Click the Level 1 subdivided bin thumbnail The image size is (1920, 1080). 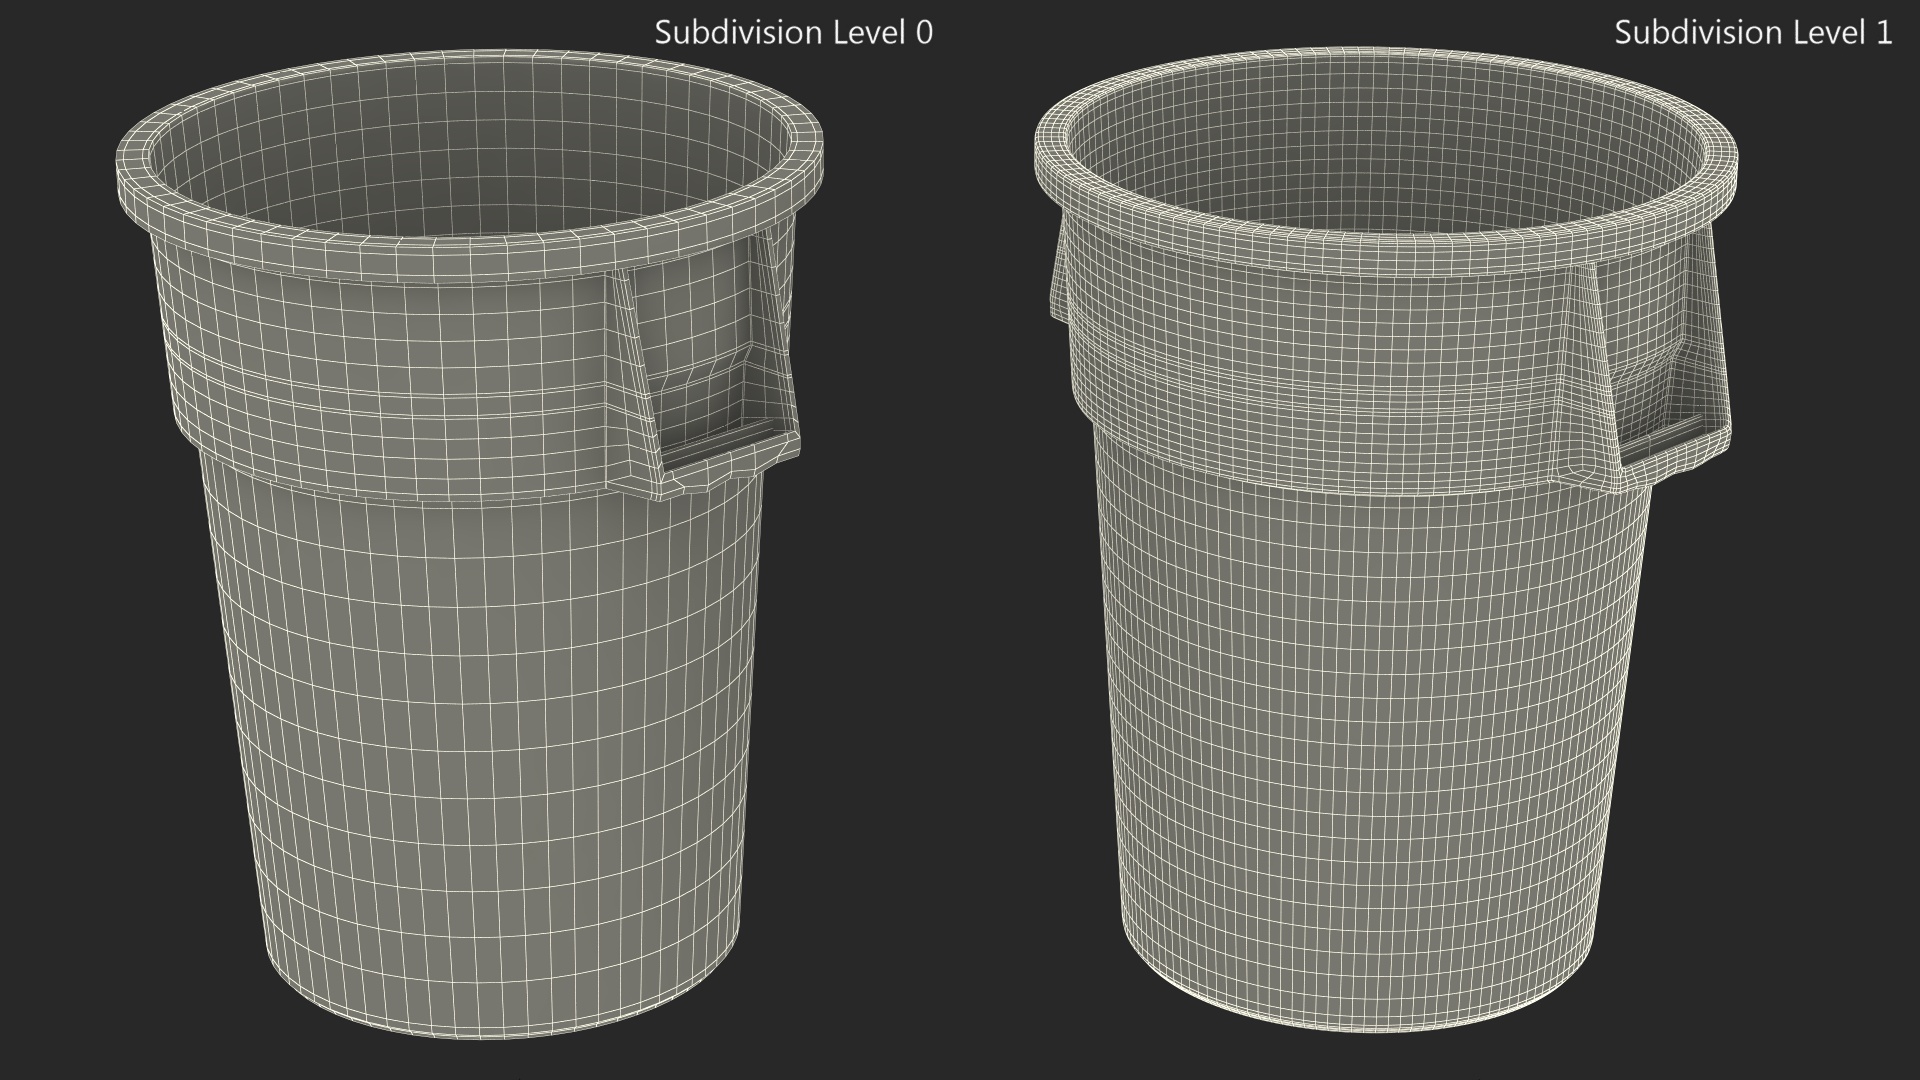tap(1385, 540)
